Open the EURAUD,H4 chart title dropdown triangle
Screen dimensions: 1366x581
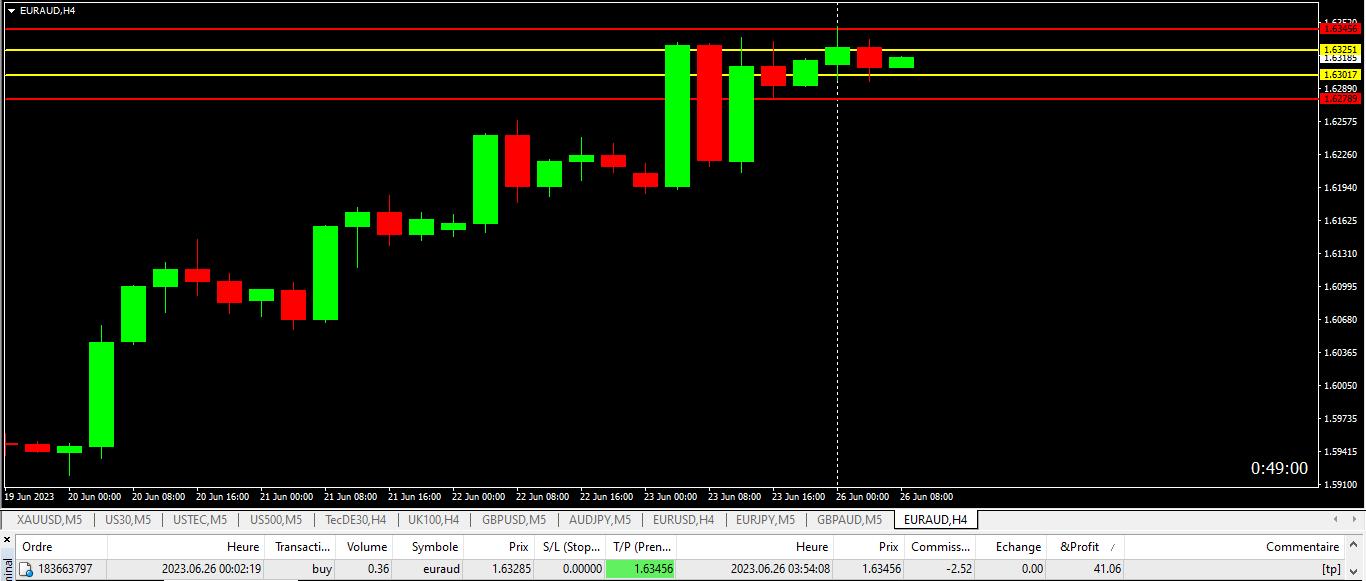(11, 10)
